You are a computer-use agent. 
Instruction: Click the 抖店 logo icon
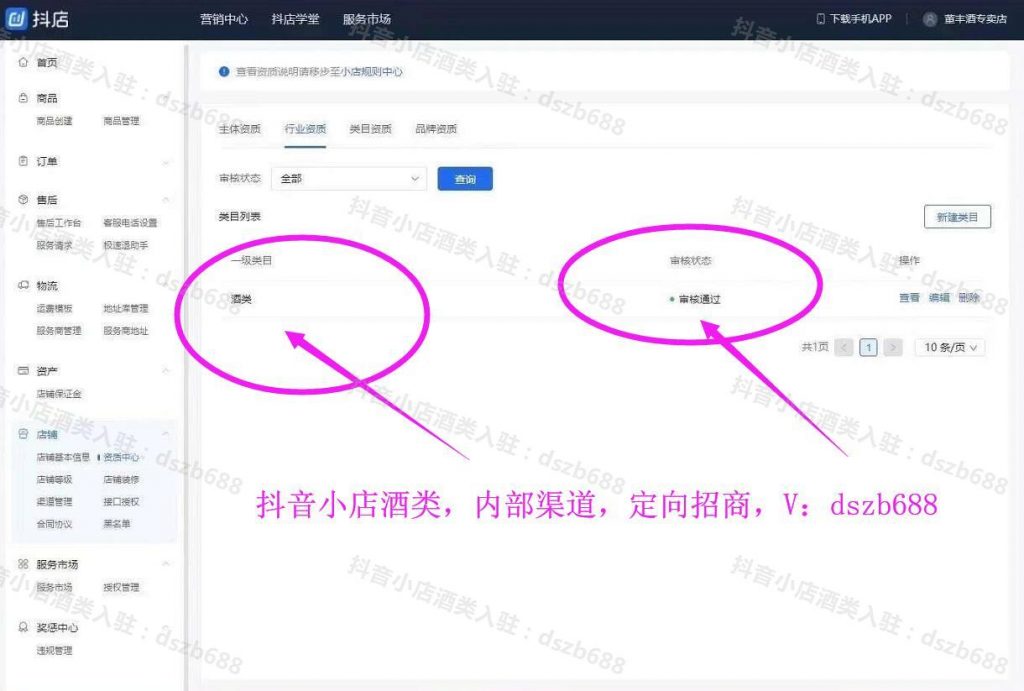(x=16, y=18)
